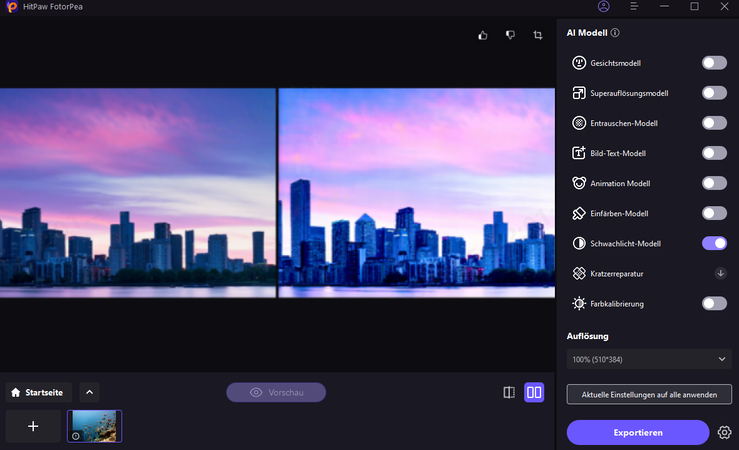
Task: Turn on Farbkalibrierung switch
Action: pos(714,303)
